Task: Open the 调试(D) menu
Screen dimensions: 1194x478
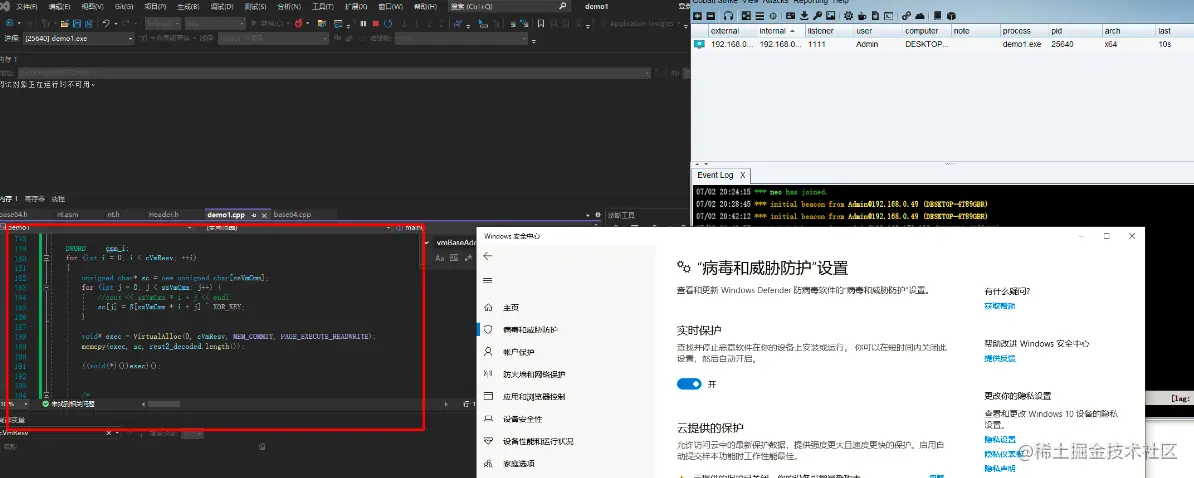Action: click(222, 6)
